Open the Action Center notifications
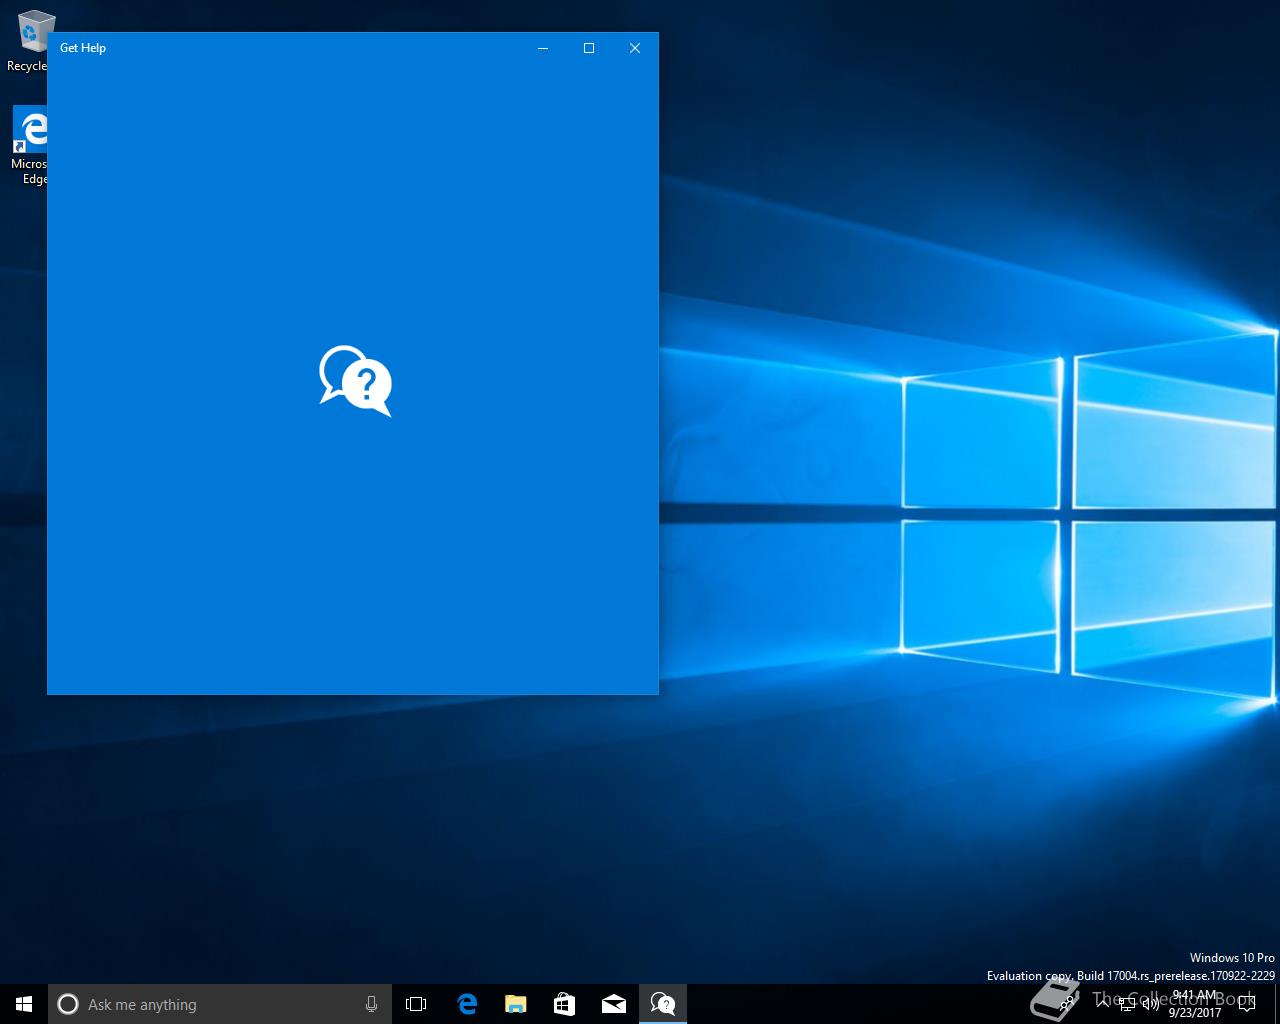Image resolution: width=1280 pixels, height=1024 pixels. pos(1246,1004)
